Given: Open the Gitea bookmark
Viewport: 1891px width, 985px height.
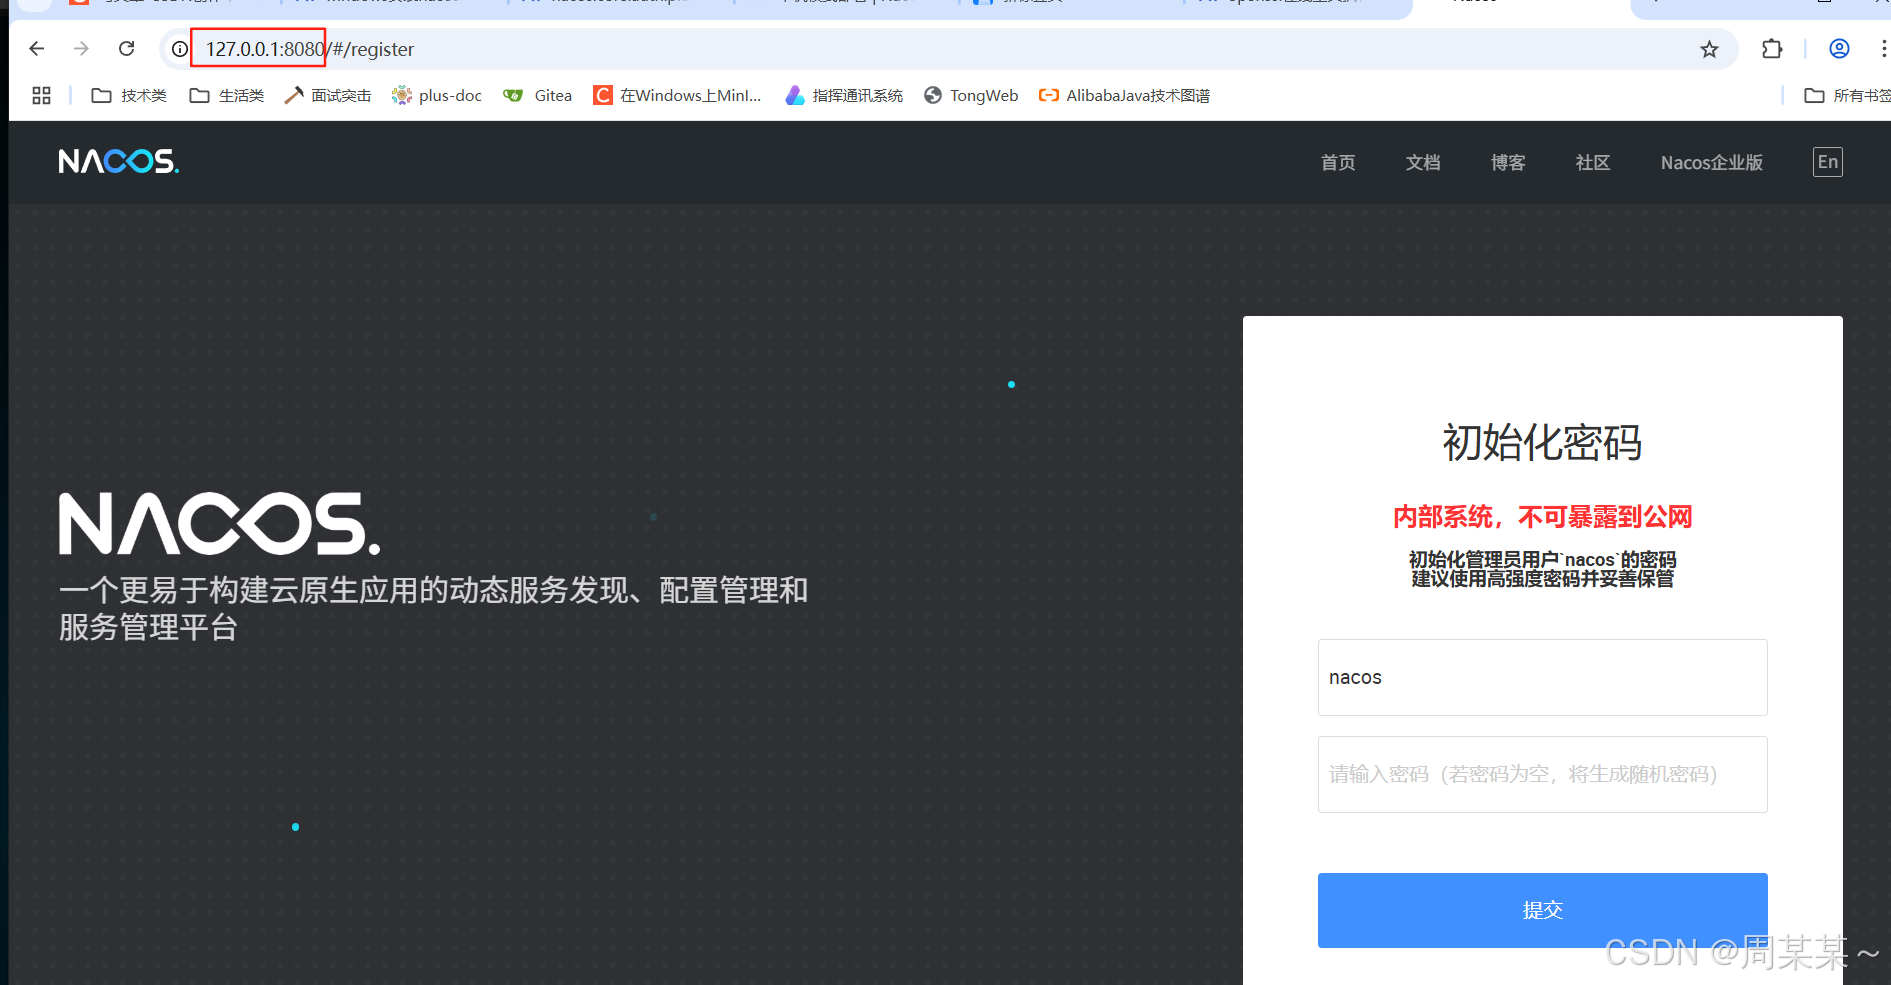Looking at the screenshot, I should tap(538, 95).
